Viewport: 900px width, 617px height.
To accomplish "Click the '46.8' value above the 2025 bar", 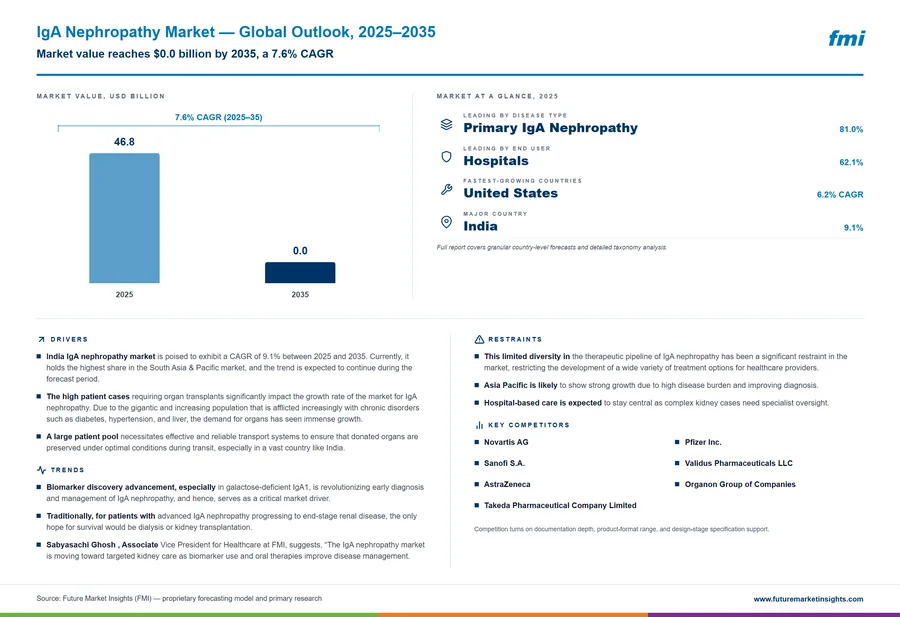I will [x=124, y=142].
